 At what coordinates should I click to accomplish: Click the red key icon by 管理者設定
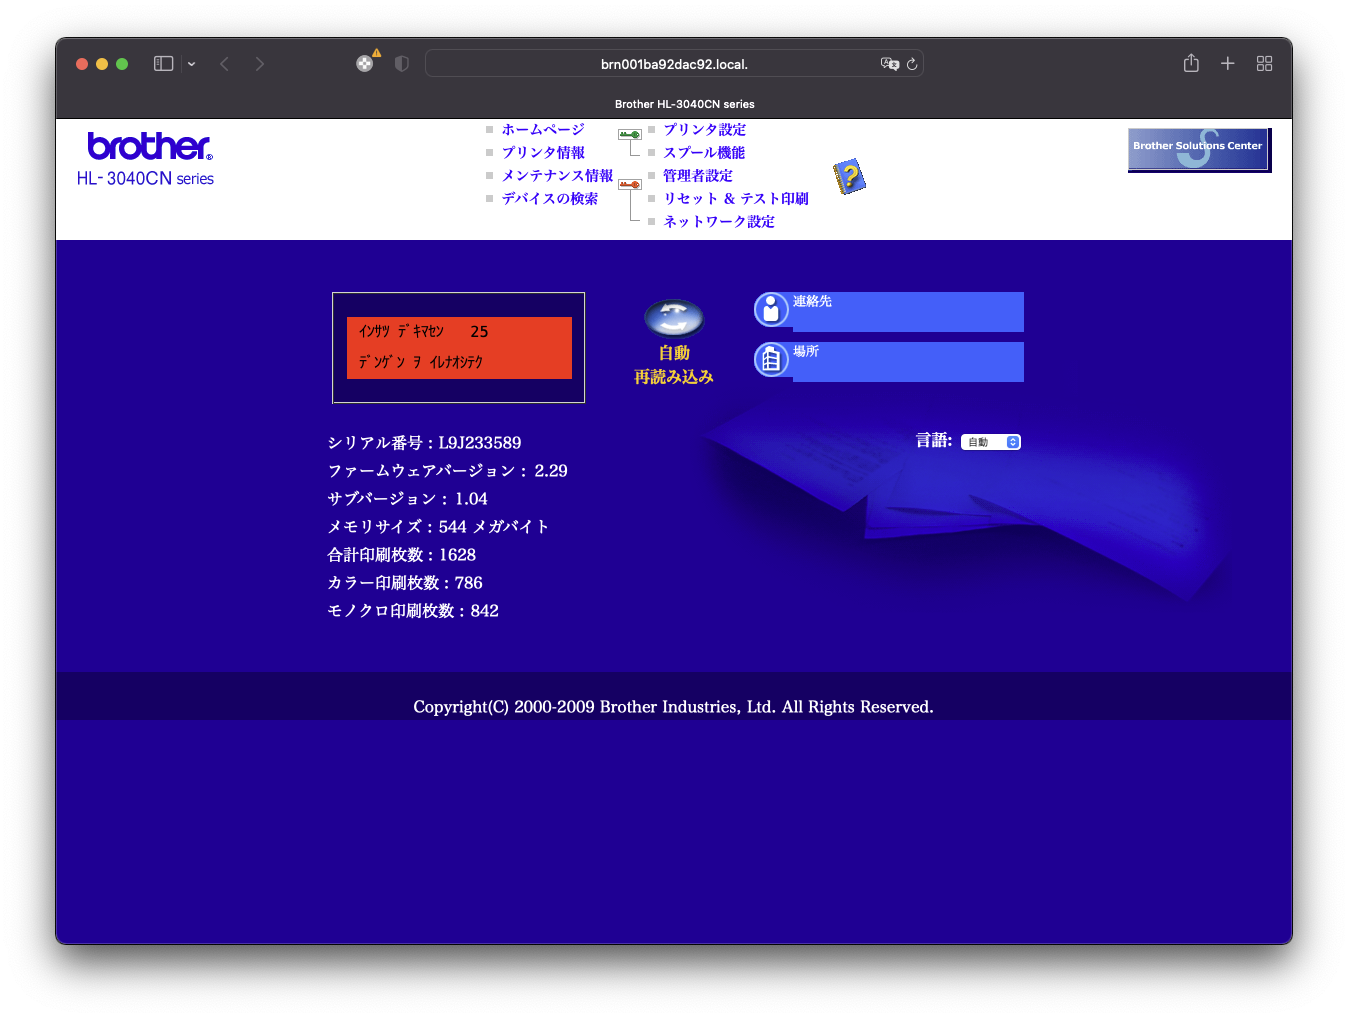click(x=629, y=185)
